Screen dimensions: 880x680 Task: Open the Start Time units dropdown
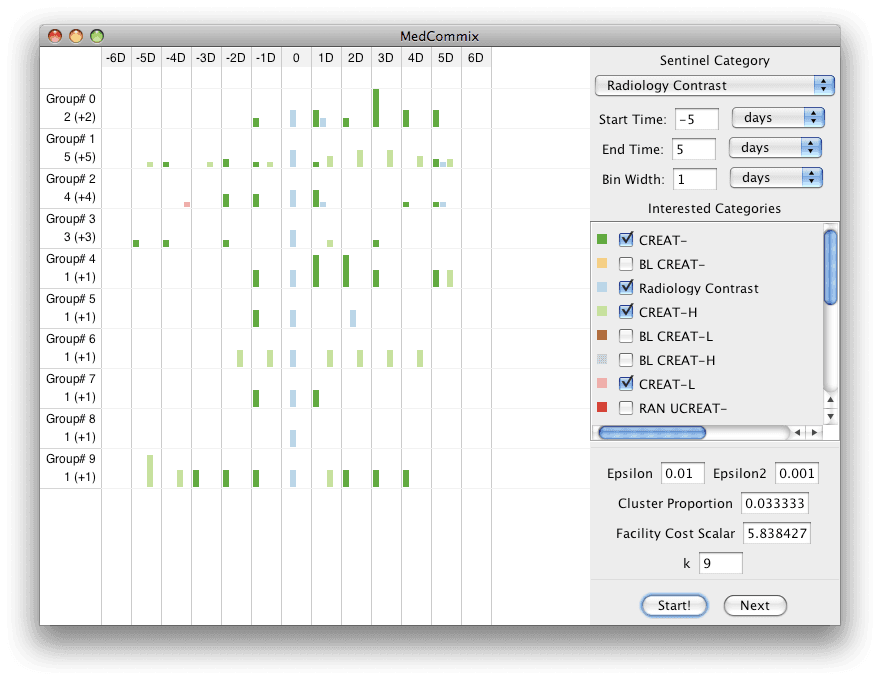777,117
